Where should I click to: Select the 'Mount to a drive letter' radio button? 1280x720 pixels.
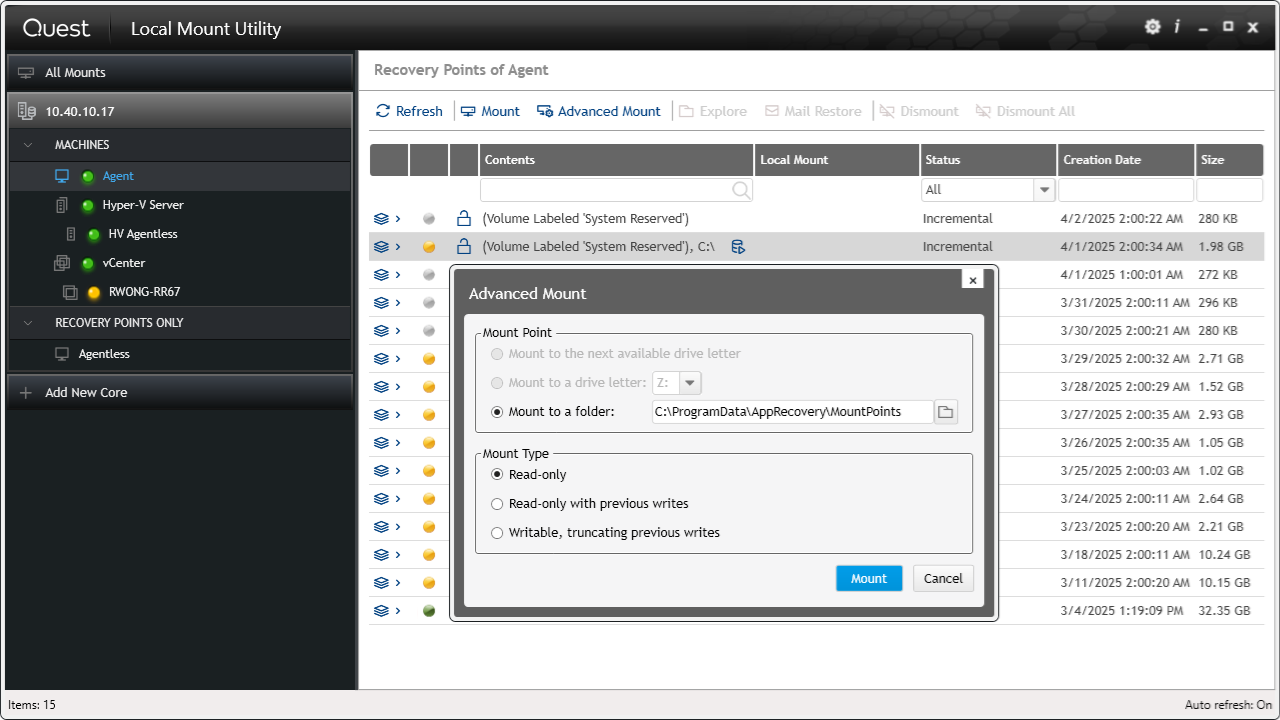pos(498,383)
